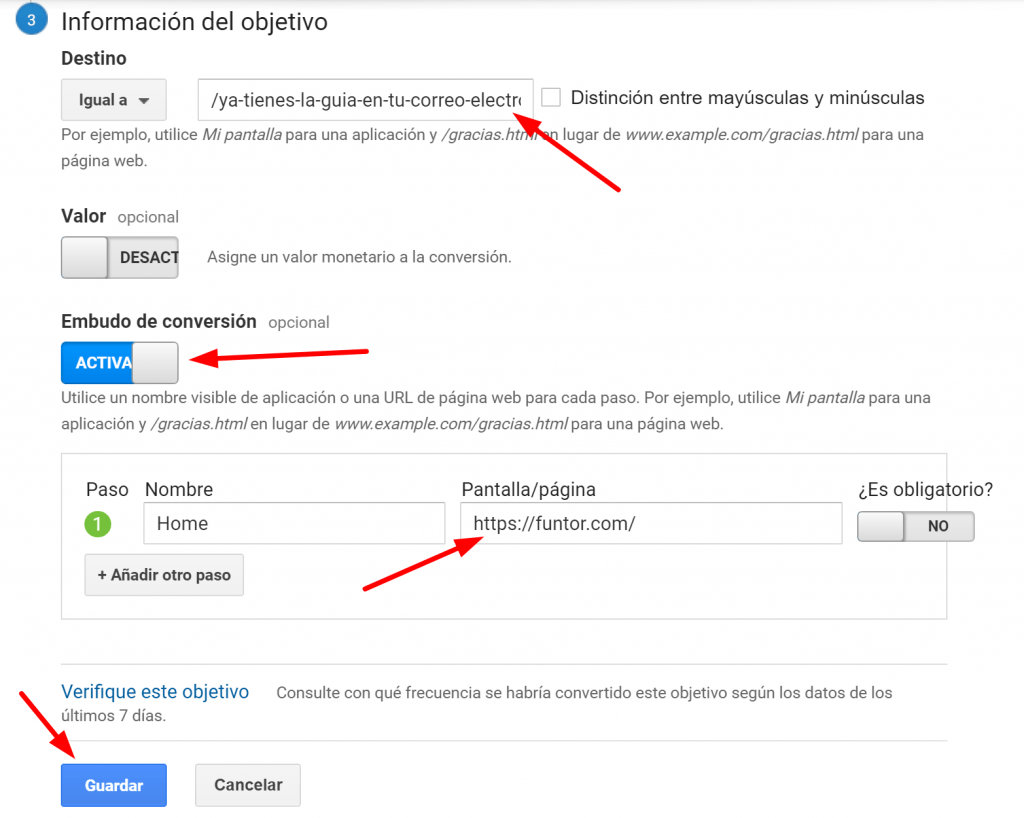Check the "Distinción entre mayúsculas y minúsculas" checkbox
Screen dimensions: 1024x818
550,97
